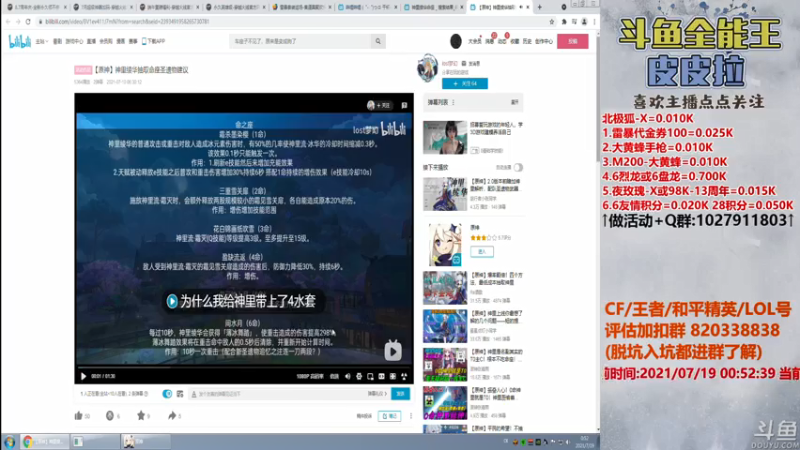The height and width of the screenshot is (450, 800).
Task: Expand the 主站 dropdown in header
Action: 42,41
